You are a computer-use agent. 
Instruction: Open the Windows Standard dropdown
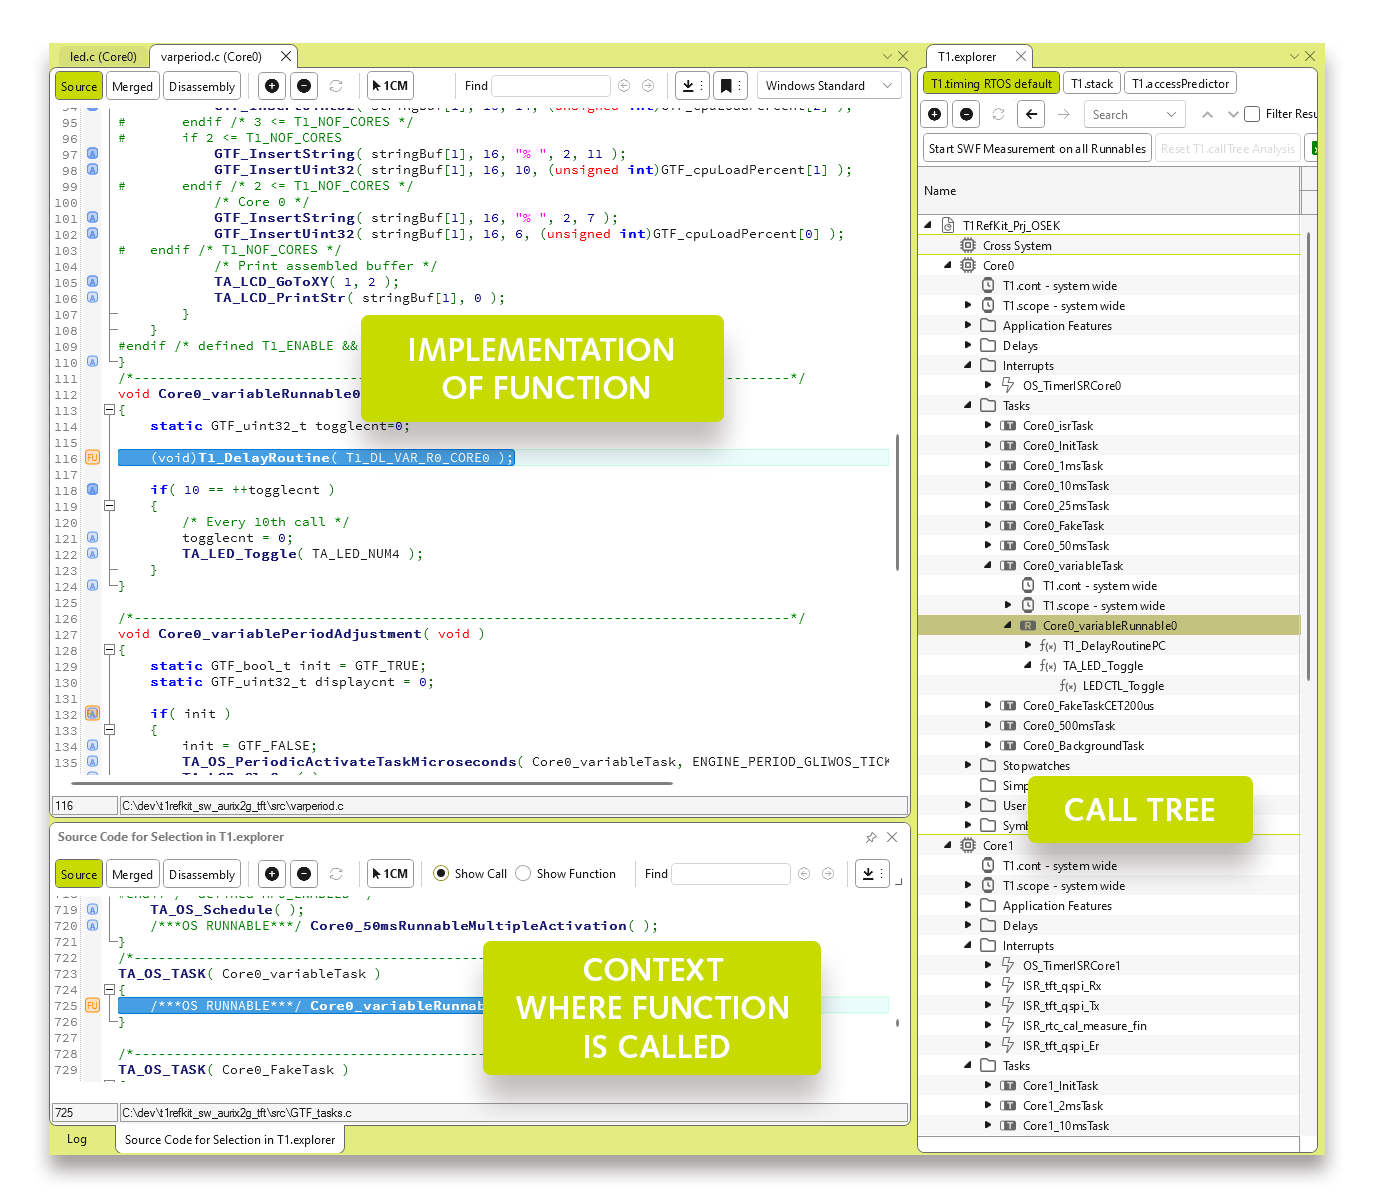tap(828, 86)
